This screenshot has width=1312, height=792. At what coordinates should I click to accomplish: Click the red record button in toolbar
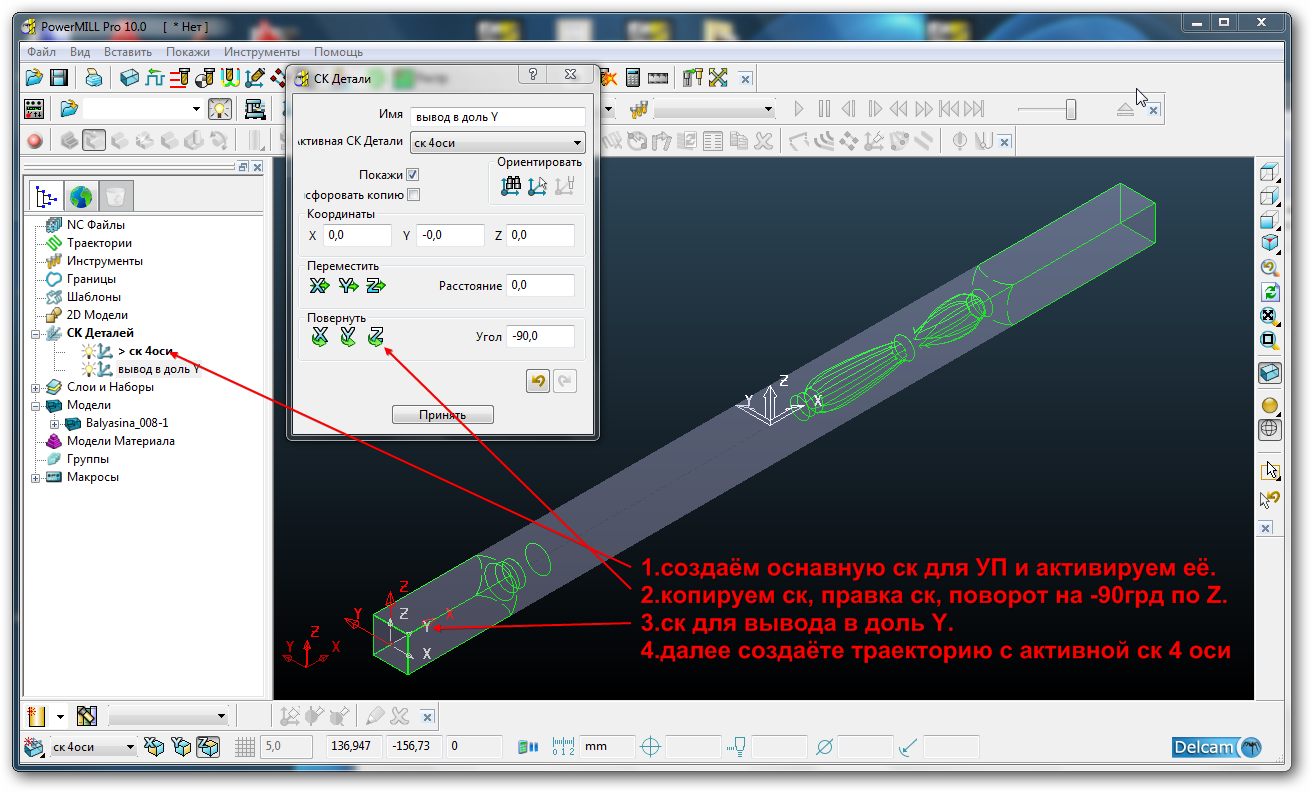[35, 141]
